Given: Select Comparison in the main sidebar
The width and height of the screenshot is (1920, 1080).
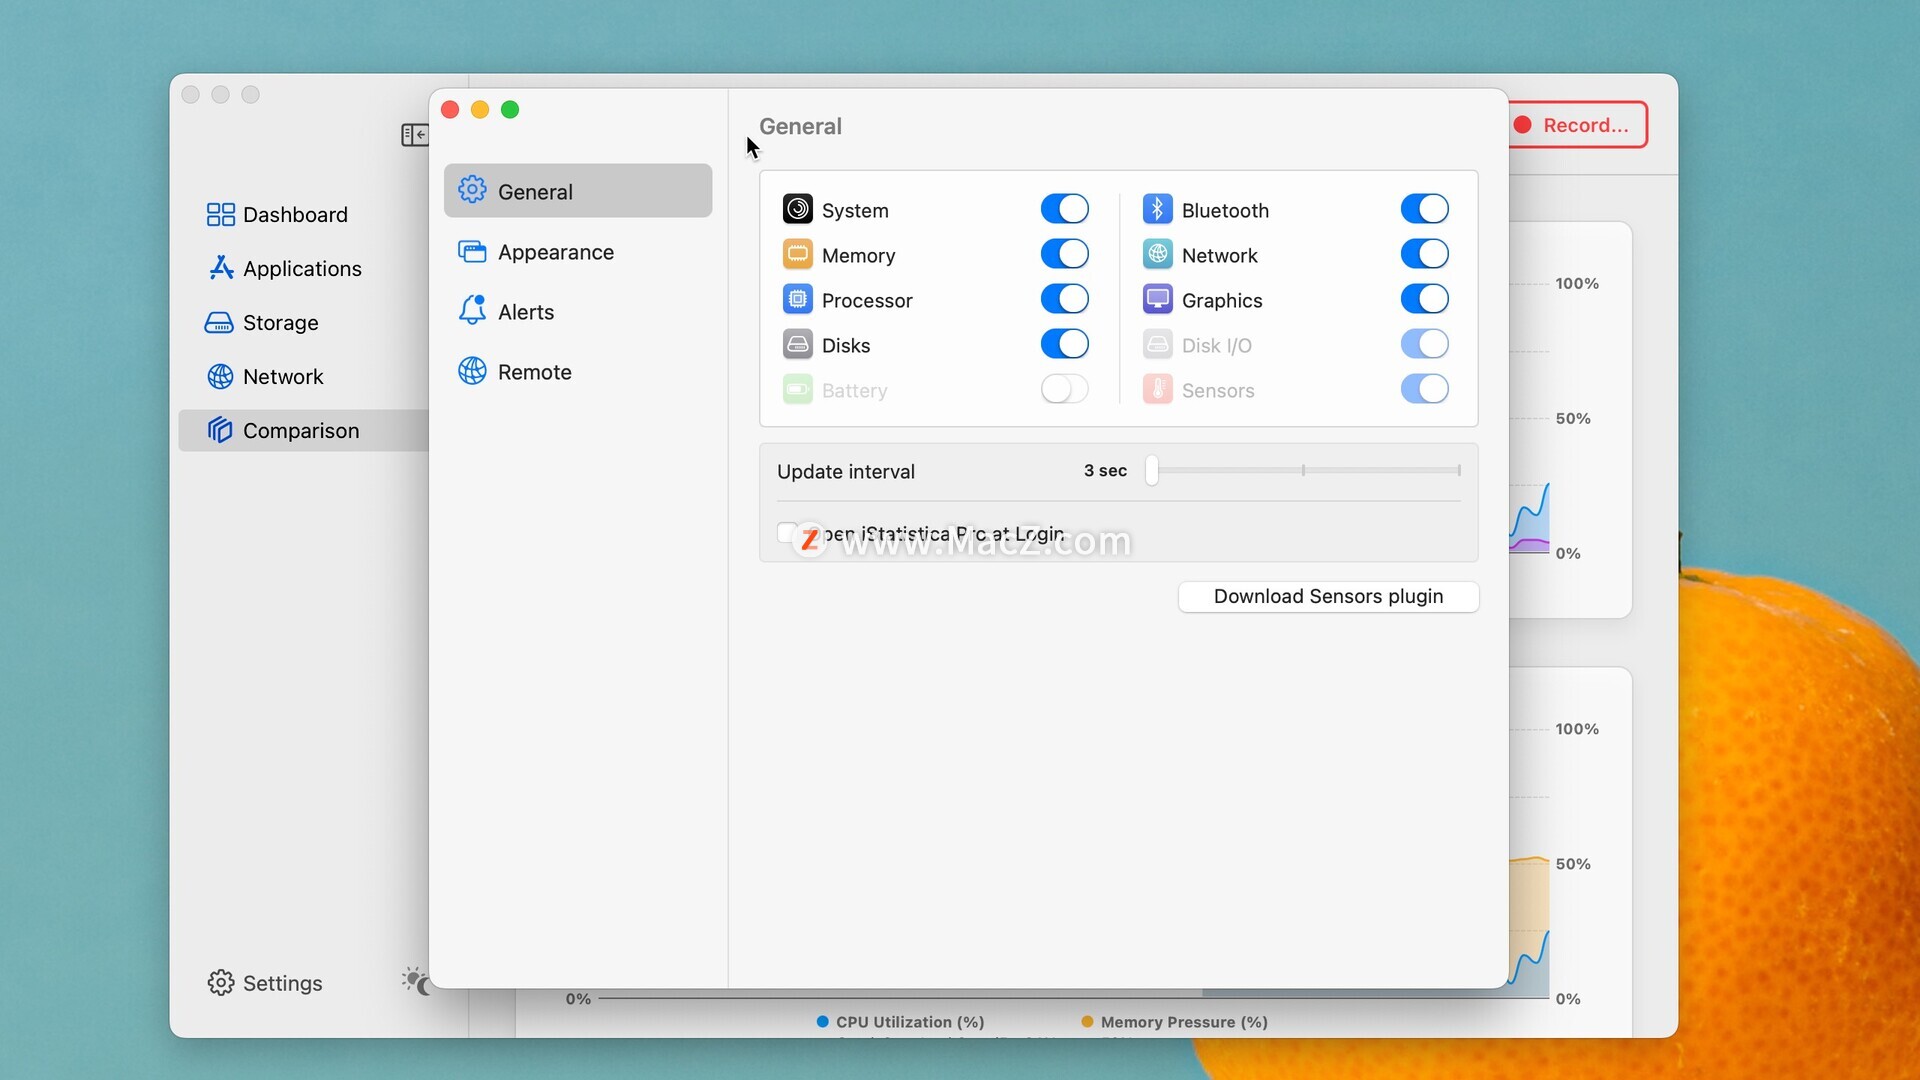Looking at the screenshot, I should 304,430.
